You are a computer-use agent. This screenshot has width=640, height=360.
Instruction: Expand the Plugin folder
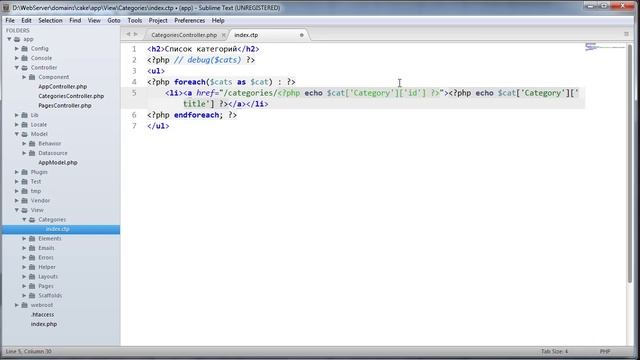coord(17,172)
